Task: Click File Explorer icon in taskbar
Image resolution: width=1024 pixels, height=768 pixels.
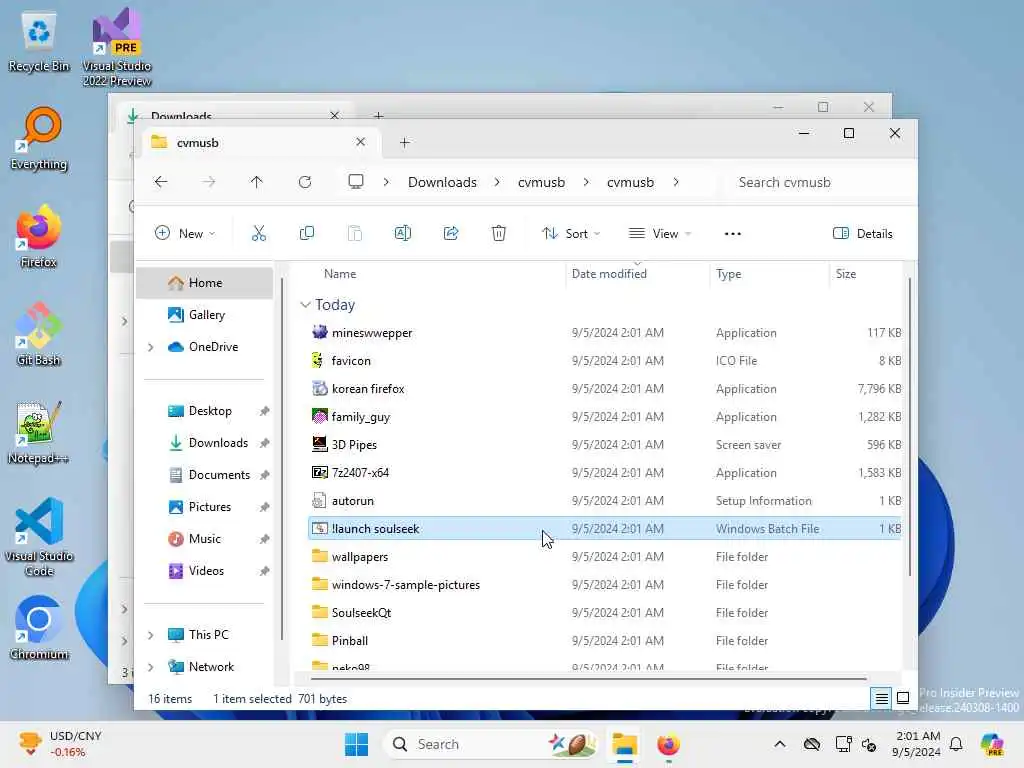Action: coord(624,744)
